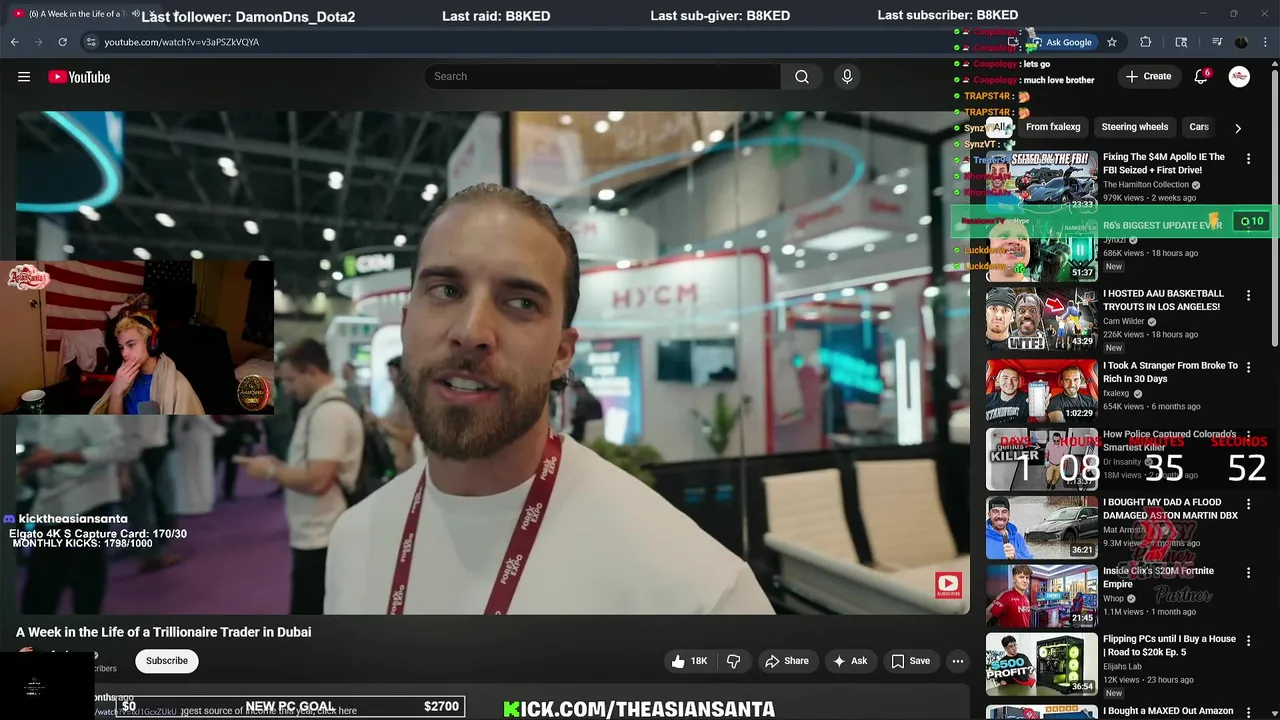Open options menu for Apollo IE video

pos(1248,159)
